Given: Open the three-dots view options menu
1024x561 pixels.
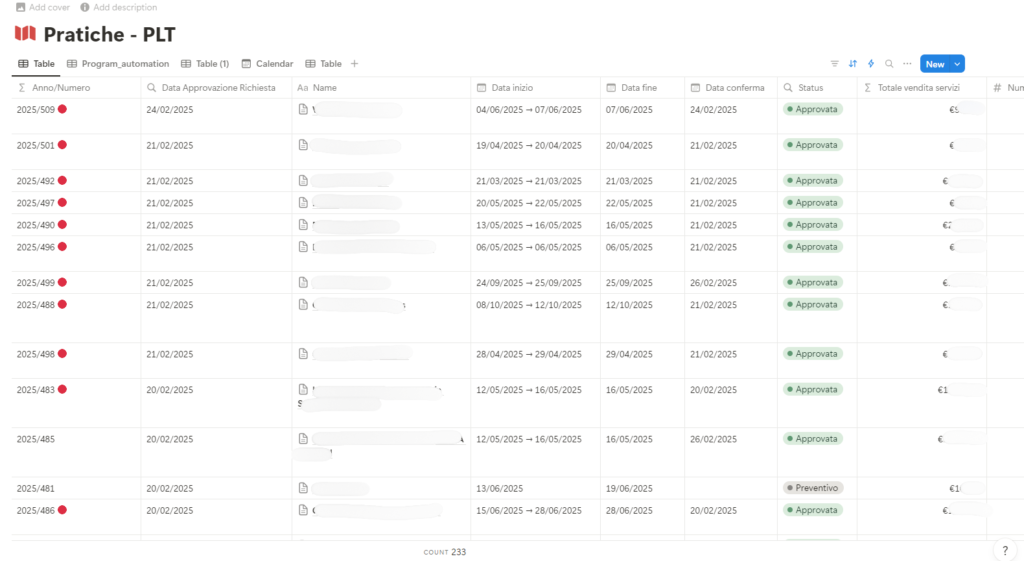Looking at the screenshot, I should click(907, 64).
